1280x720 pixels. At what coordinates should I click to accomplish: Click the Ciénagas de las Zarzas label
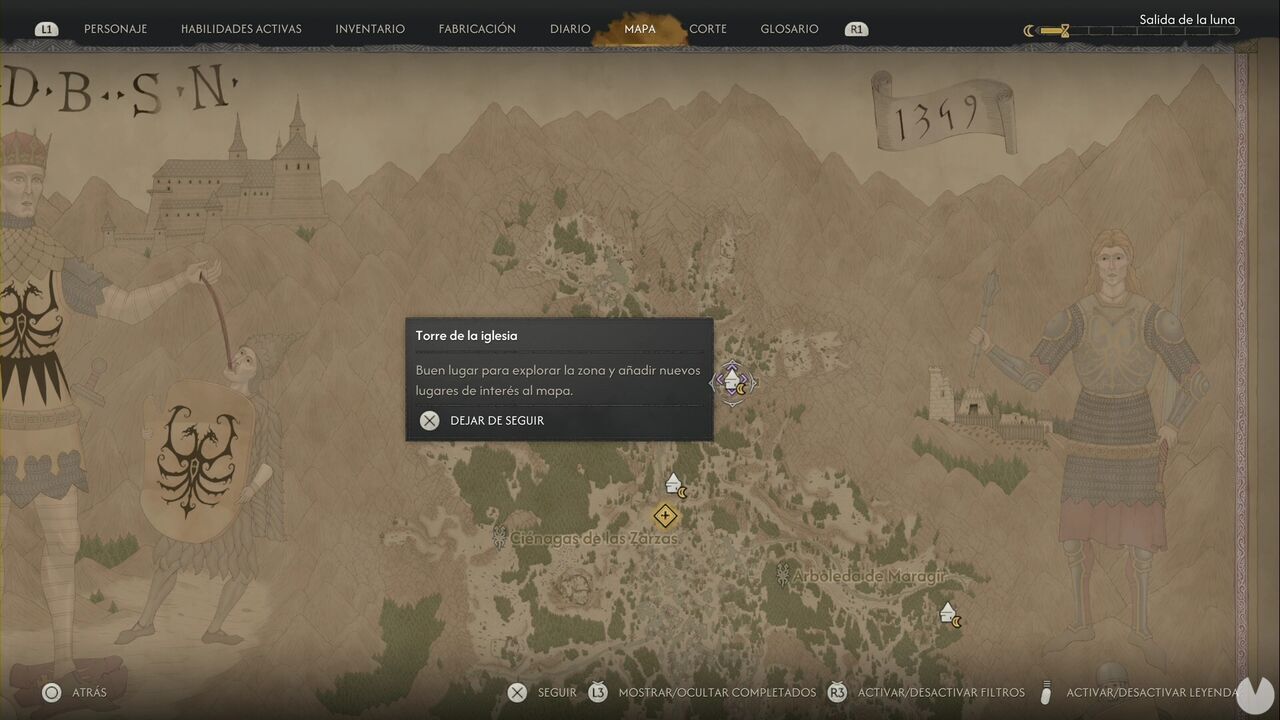coord(594,538)
